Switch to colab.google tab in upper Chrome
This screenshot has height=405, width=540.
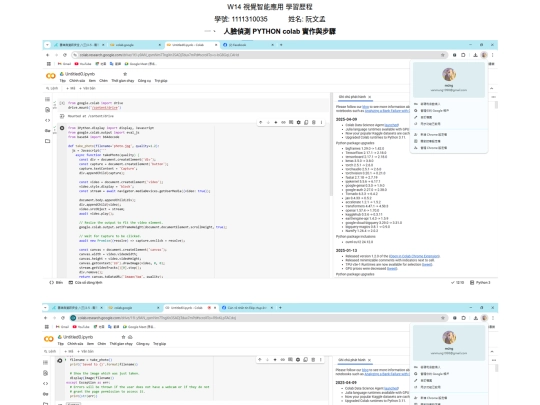coord(135,45)
